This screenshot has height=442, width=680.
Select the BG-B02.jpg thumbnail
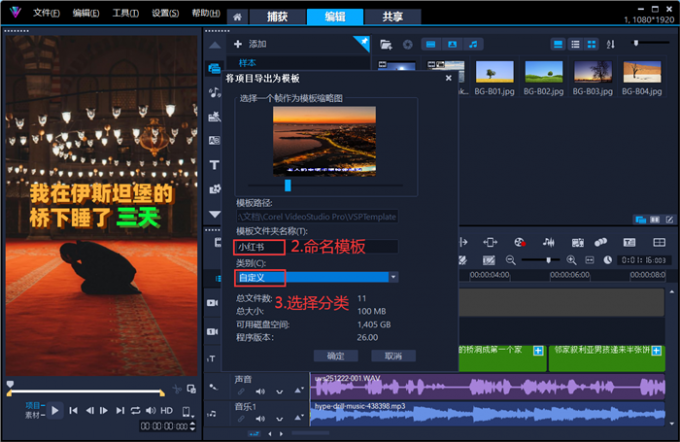click(x=543, y=76)
